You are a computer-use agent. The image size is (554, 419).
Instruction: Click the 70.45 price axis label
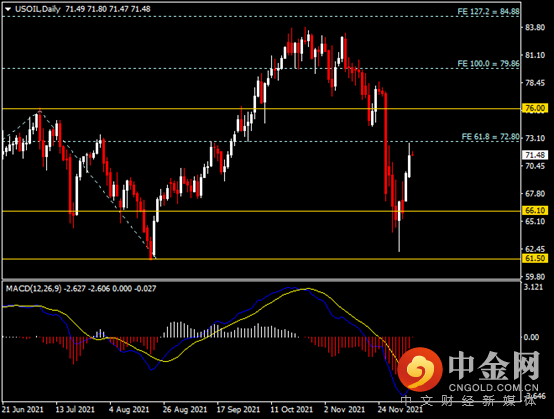535,166
